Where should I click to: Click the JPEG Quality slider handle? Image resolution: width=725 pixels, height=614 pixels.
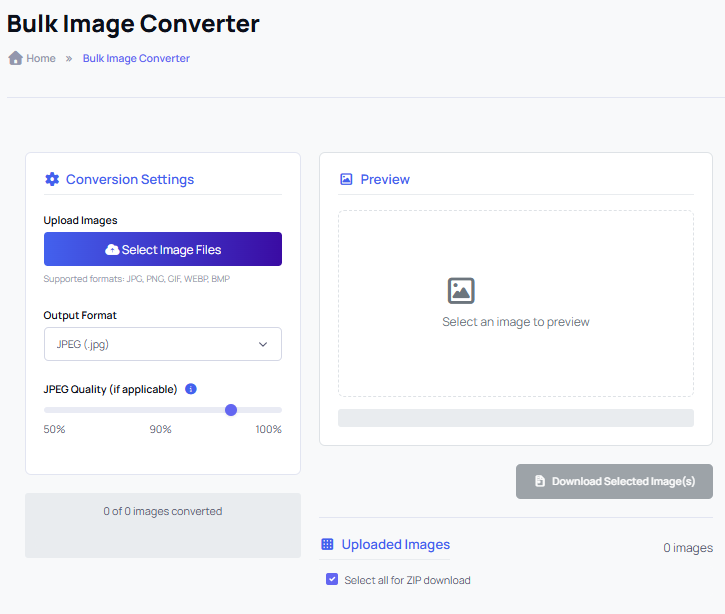click(231, 410)
